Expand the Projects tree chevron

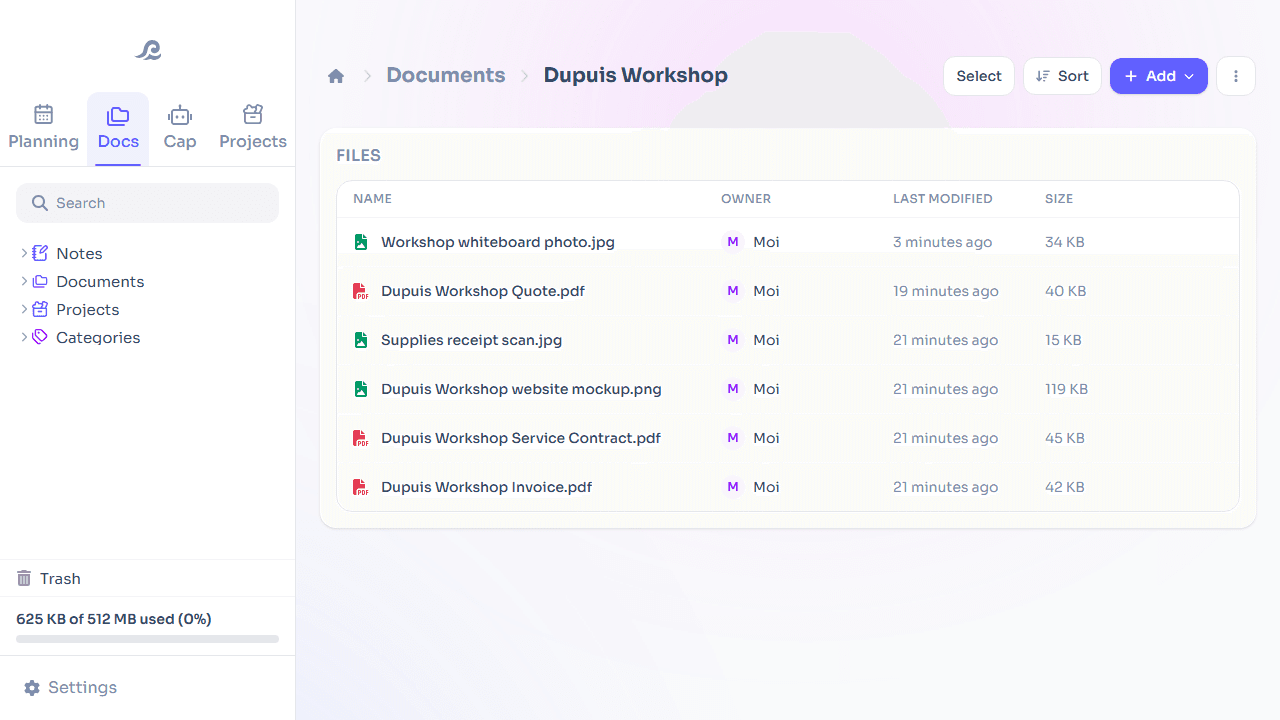point(24,309)
